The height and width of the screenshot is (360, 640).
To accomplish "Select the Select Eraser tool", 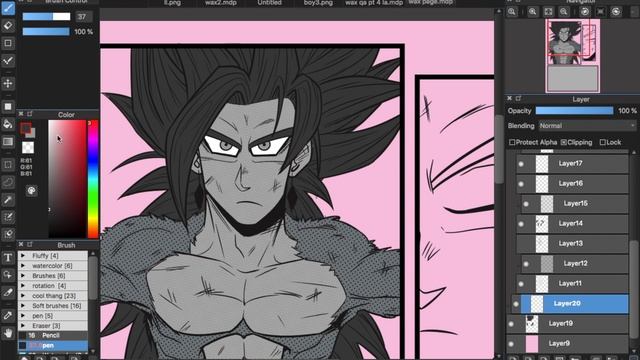I will pyautogui.click(x=8, y=234).
